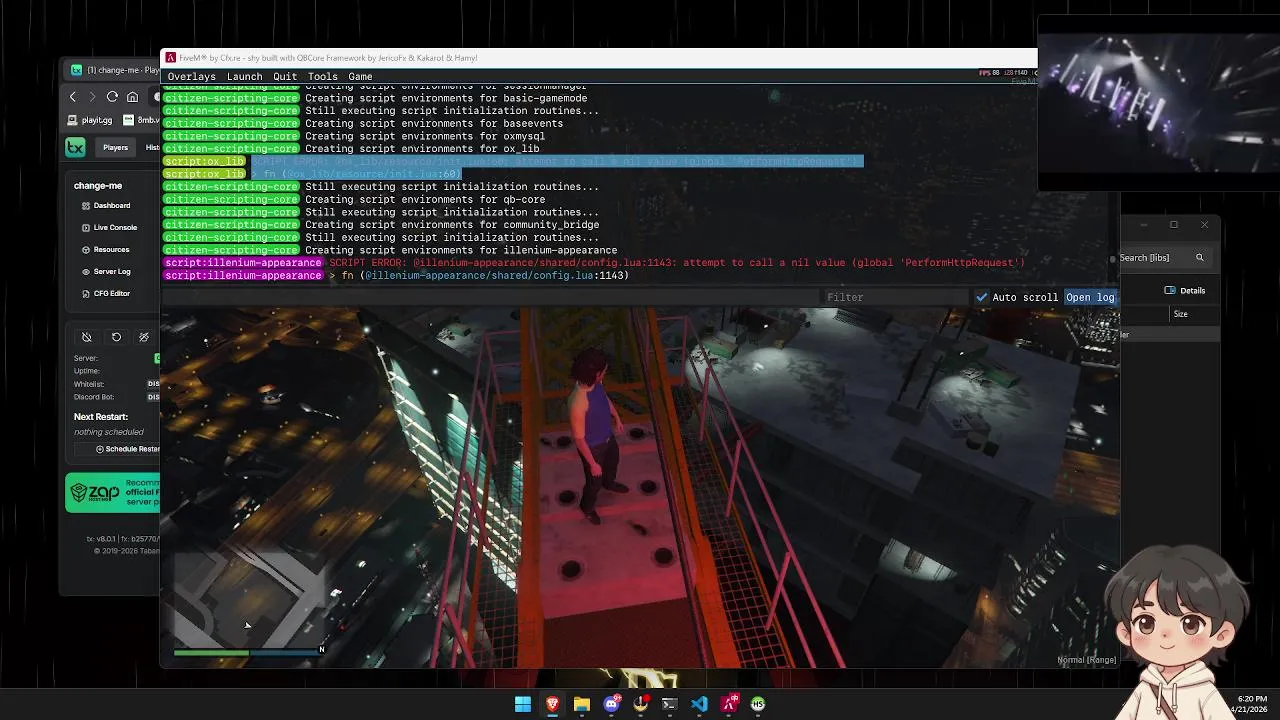Open the green HS app on taskbar
Viewport: 1280px width, 720px height.
pyautogui.click(x=758, y=704)
